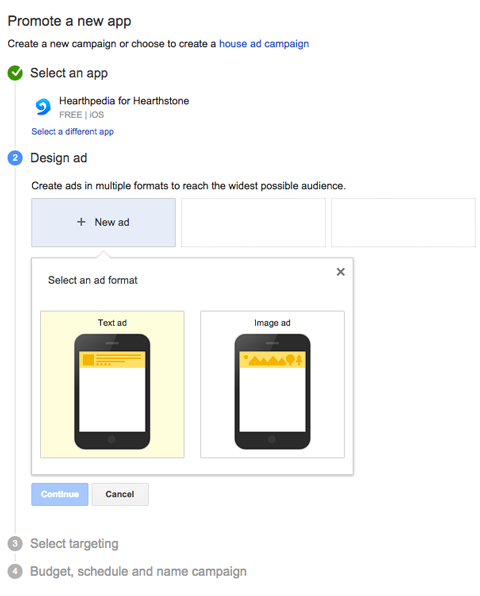
Task: Click the step 4 numbered circle
Action: click(x=15, y=572)
